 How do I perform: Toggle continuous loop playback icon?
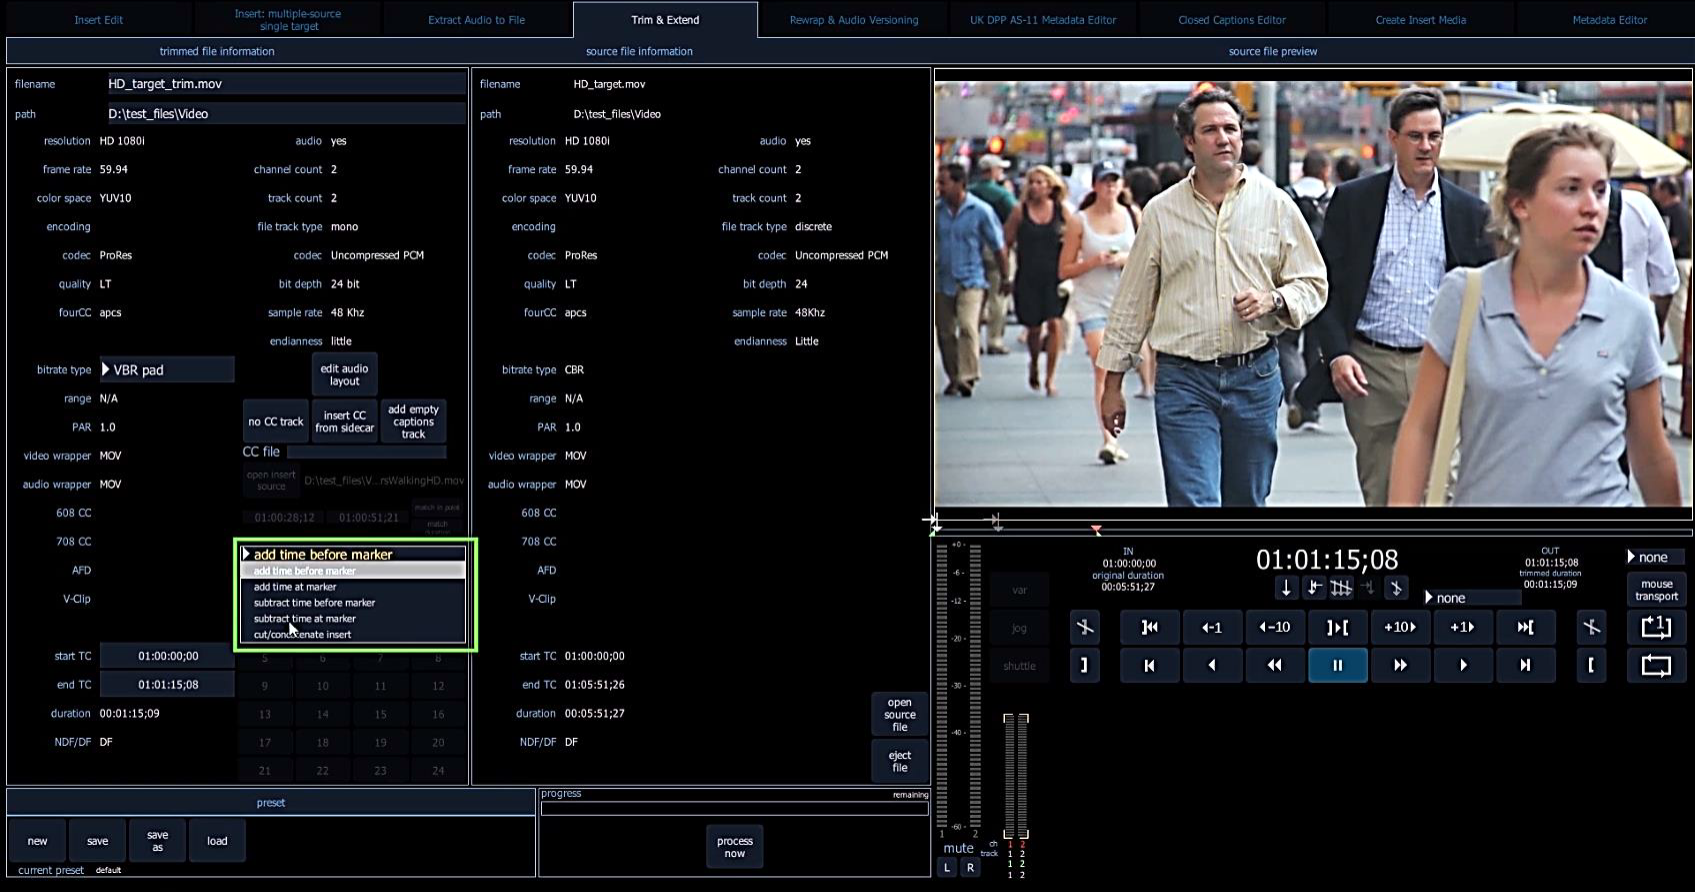tap(1656, 665)
